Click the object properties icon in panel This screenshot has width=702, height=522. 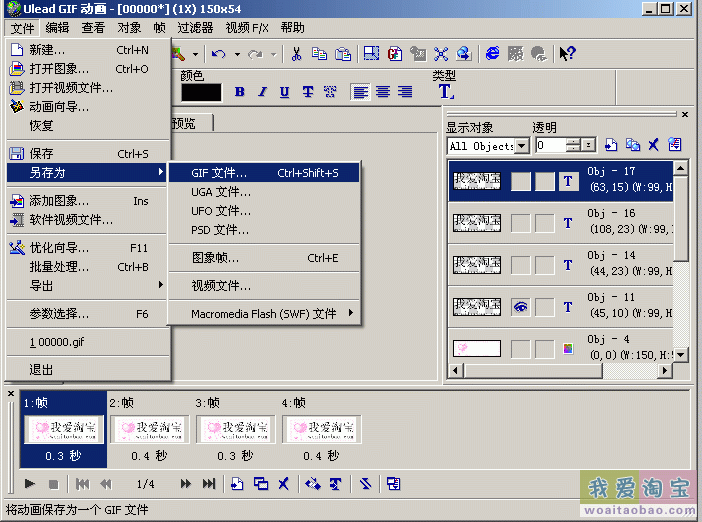tap(674, 145)
